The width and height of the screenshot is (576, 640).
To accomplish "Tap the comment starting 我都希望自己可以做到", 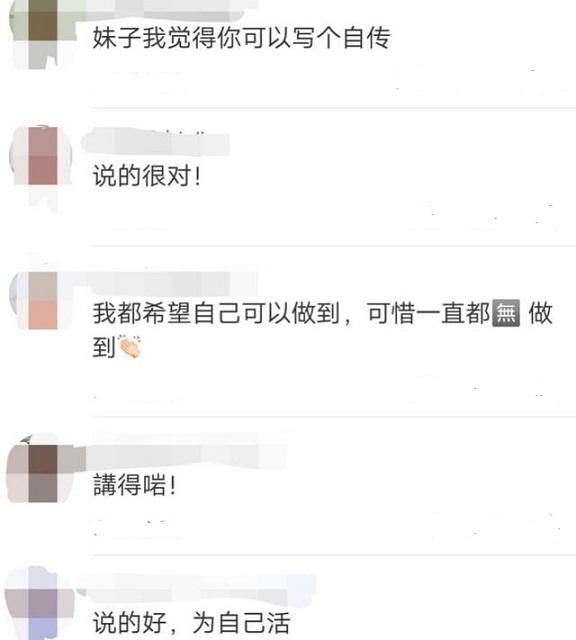I will [322, 330].
